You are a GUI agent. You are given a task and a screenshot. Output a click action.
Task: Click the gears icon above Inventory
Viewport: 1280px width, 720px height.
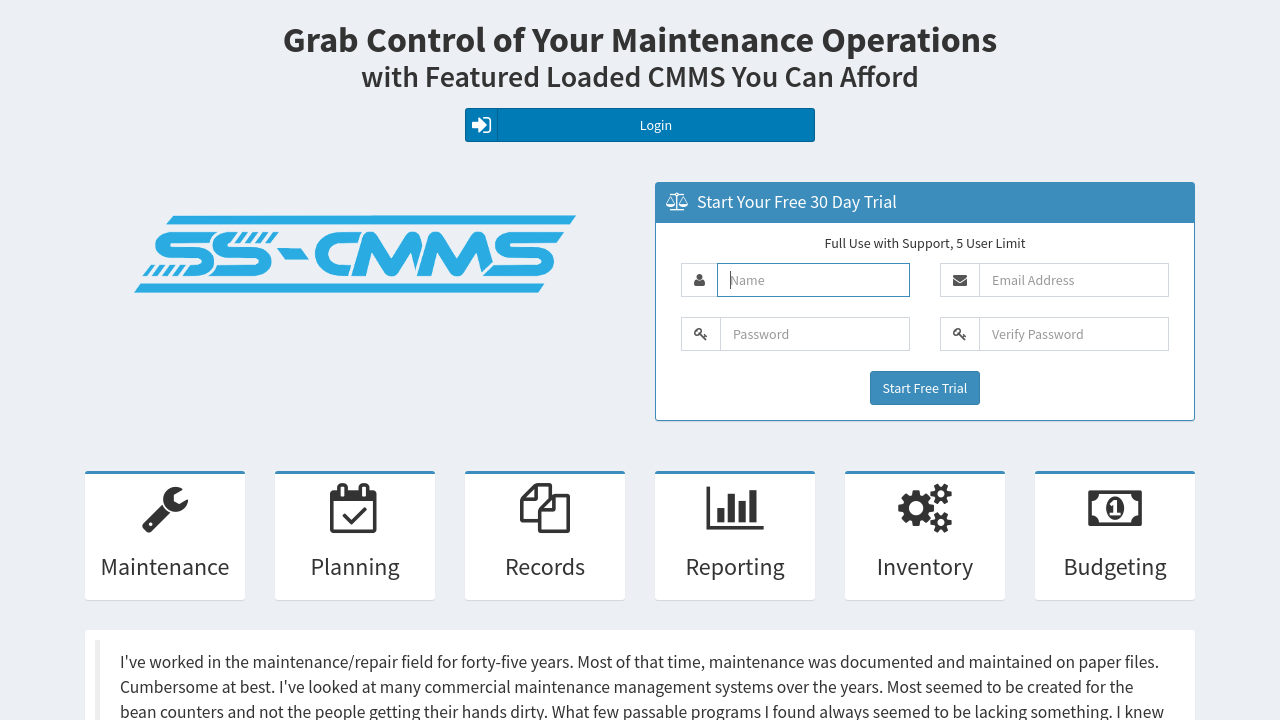925,508
